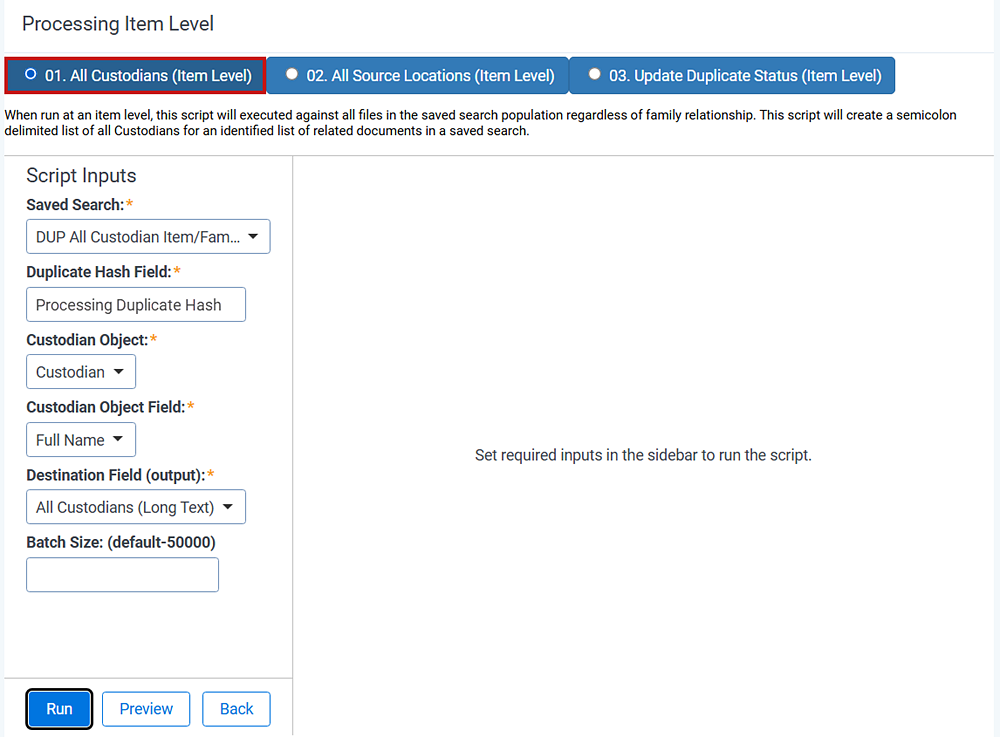Click the Batch Size (default-50000) label
This screenshot has height=737, width=1000.
click(x=121, y=543)
